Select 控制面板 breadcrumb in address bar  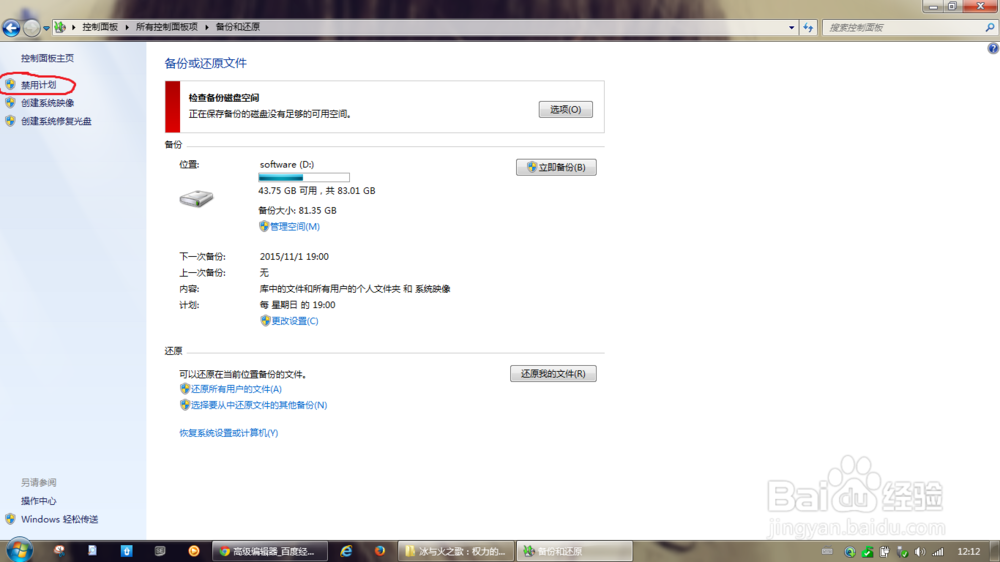point(100,27)
